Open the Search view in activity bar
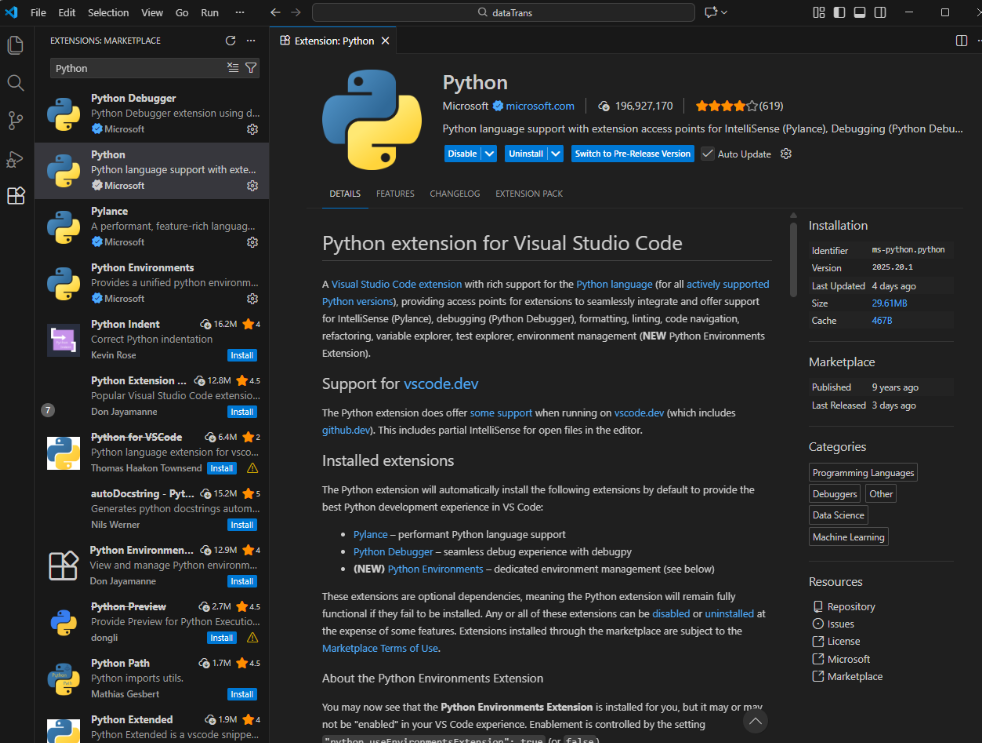Viewport: 982px width, 743px height. (16, 83)
